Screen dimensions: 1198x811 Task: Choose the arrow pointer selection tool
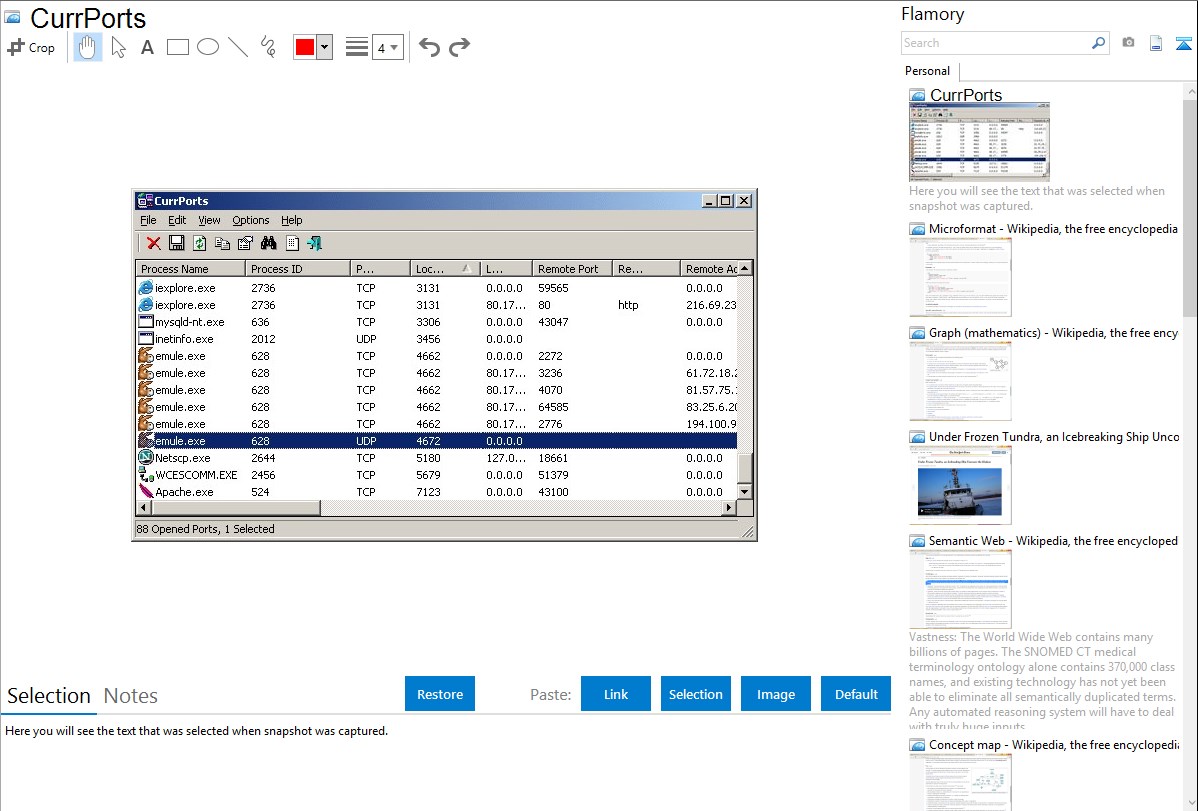coord(118,47)
